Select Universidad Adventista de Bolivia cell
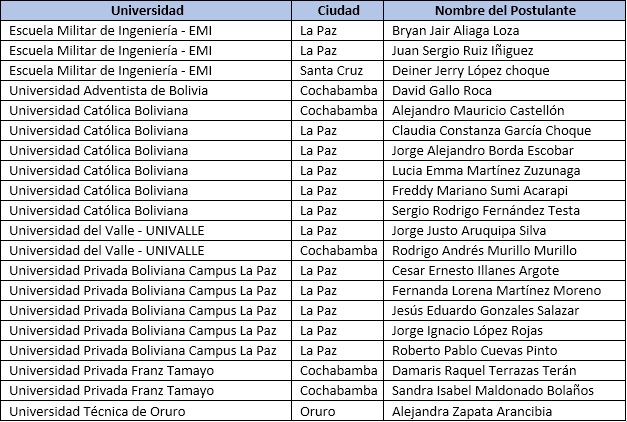627x422 pixels. [146, 91]
